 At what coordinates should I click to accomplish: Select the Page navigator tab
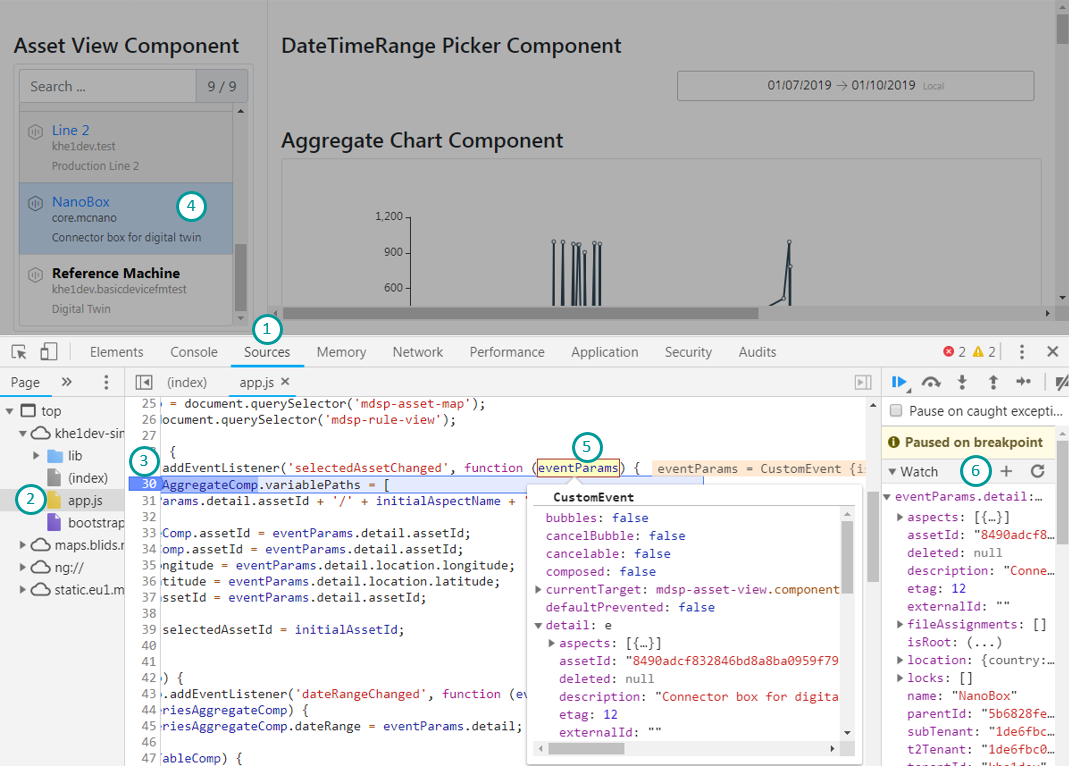pos(25,382)
